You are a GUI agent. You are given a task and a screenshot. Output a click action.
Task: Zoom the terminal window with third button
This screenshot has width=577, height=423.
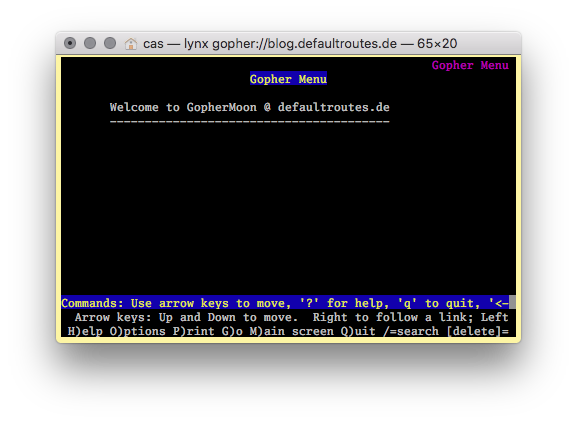point(110,43)
